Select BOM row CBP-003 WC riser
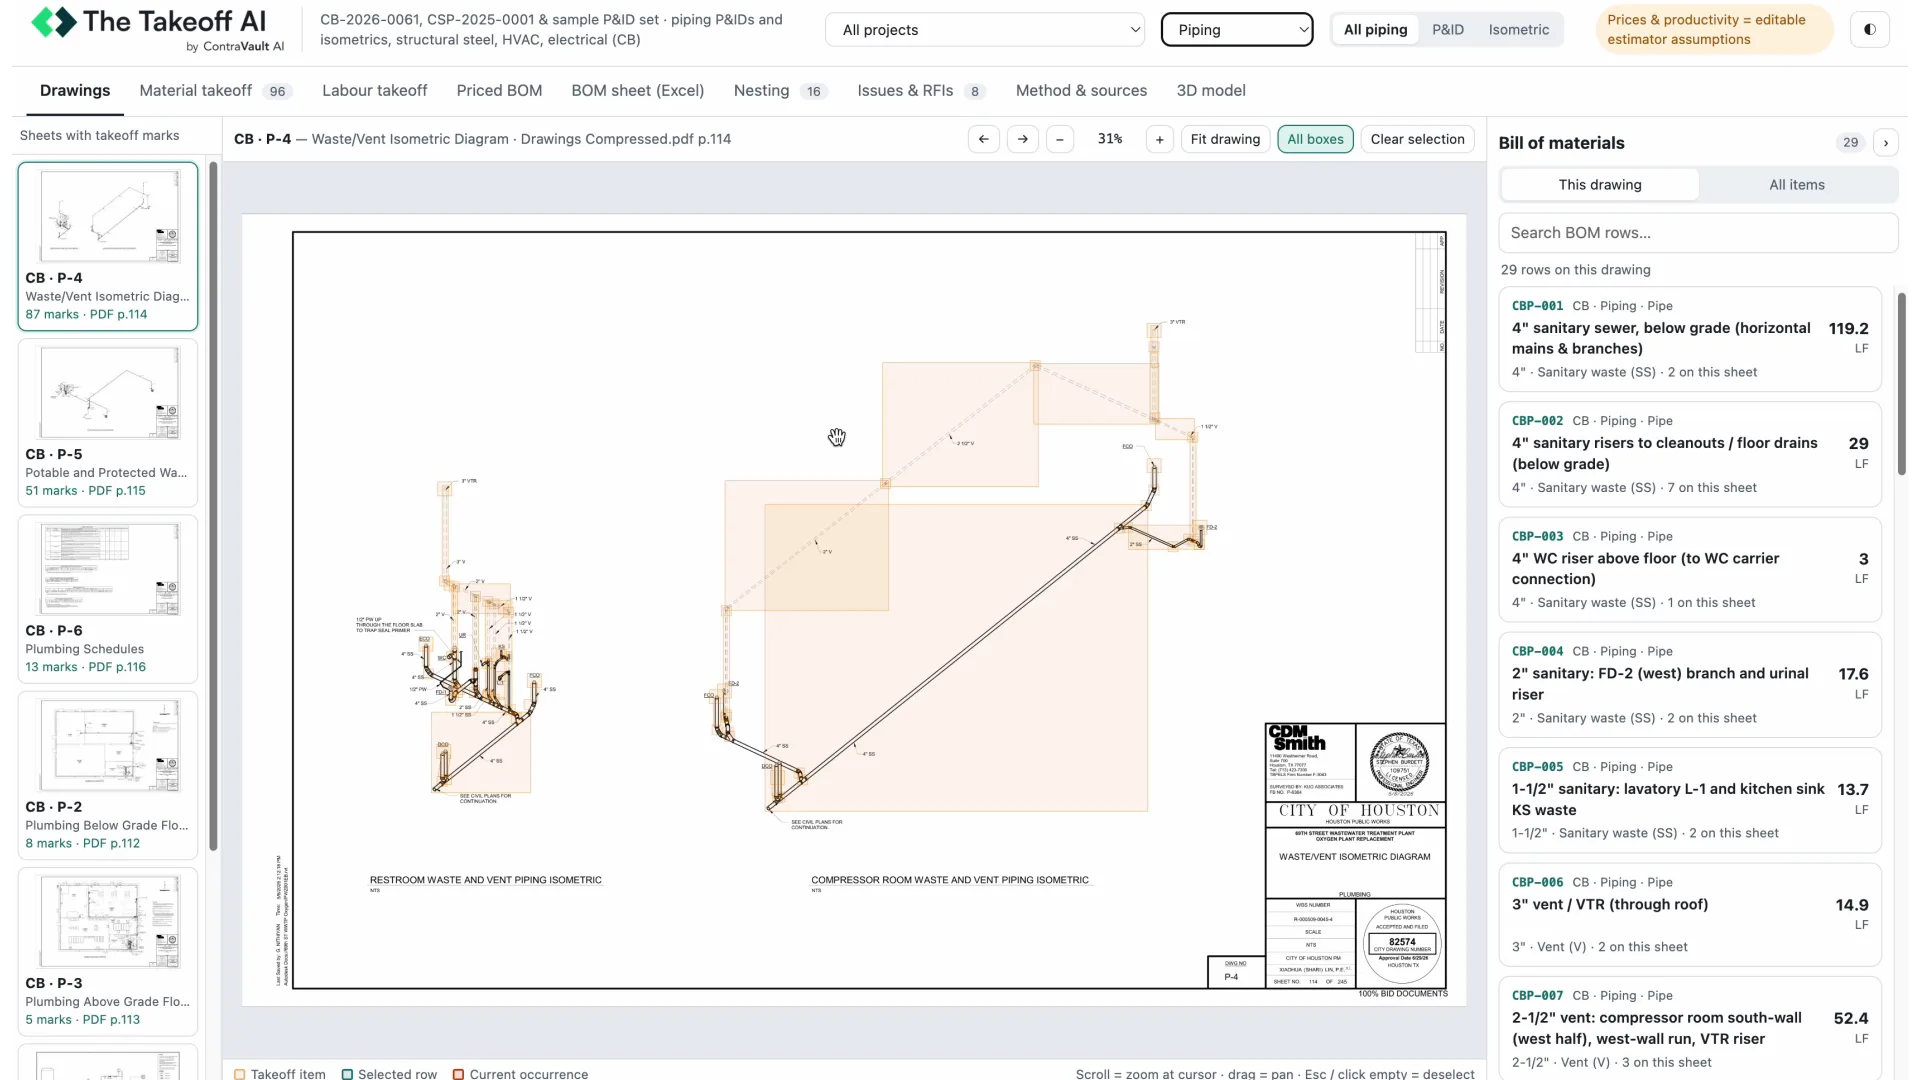The width and height of the screenshot is (1920, 1080). 1690,570
